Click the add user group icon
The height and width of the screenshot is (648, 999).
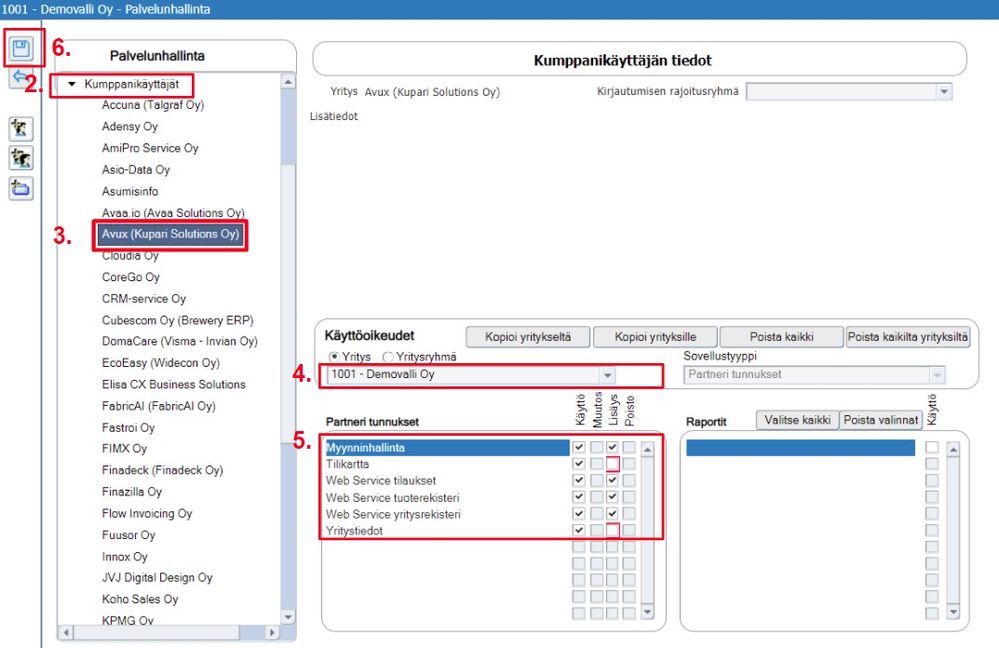[x=21, y=158]
